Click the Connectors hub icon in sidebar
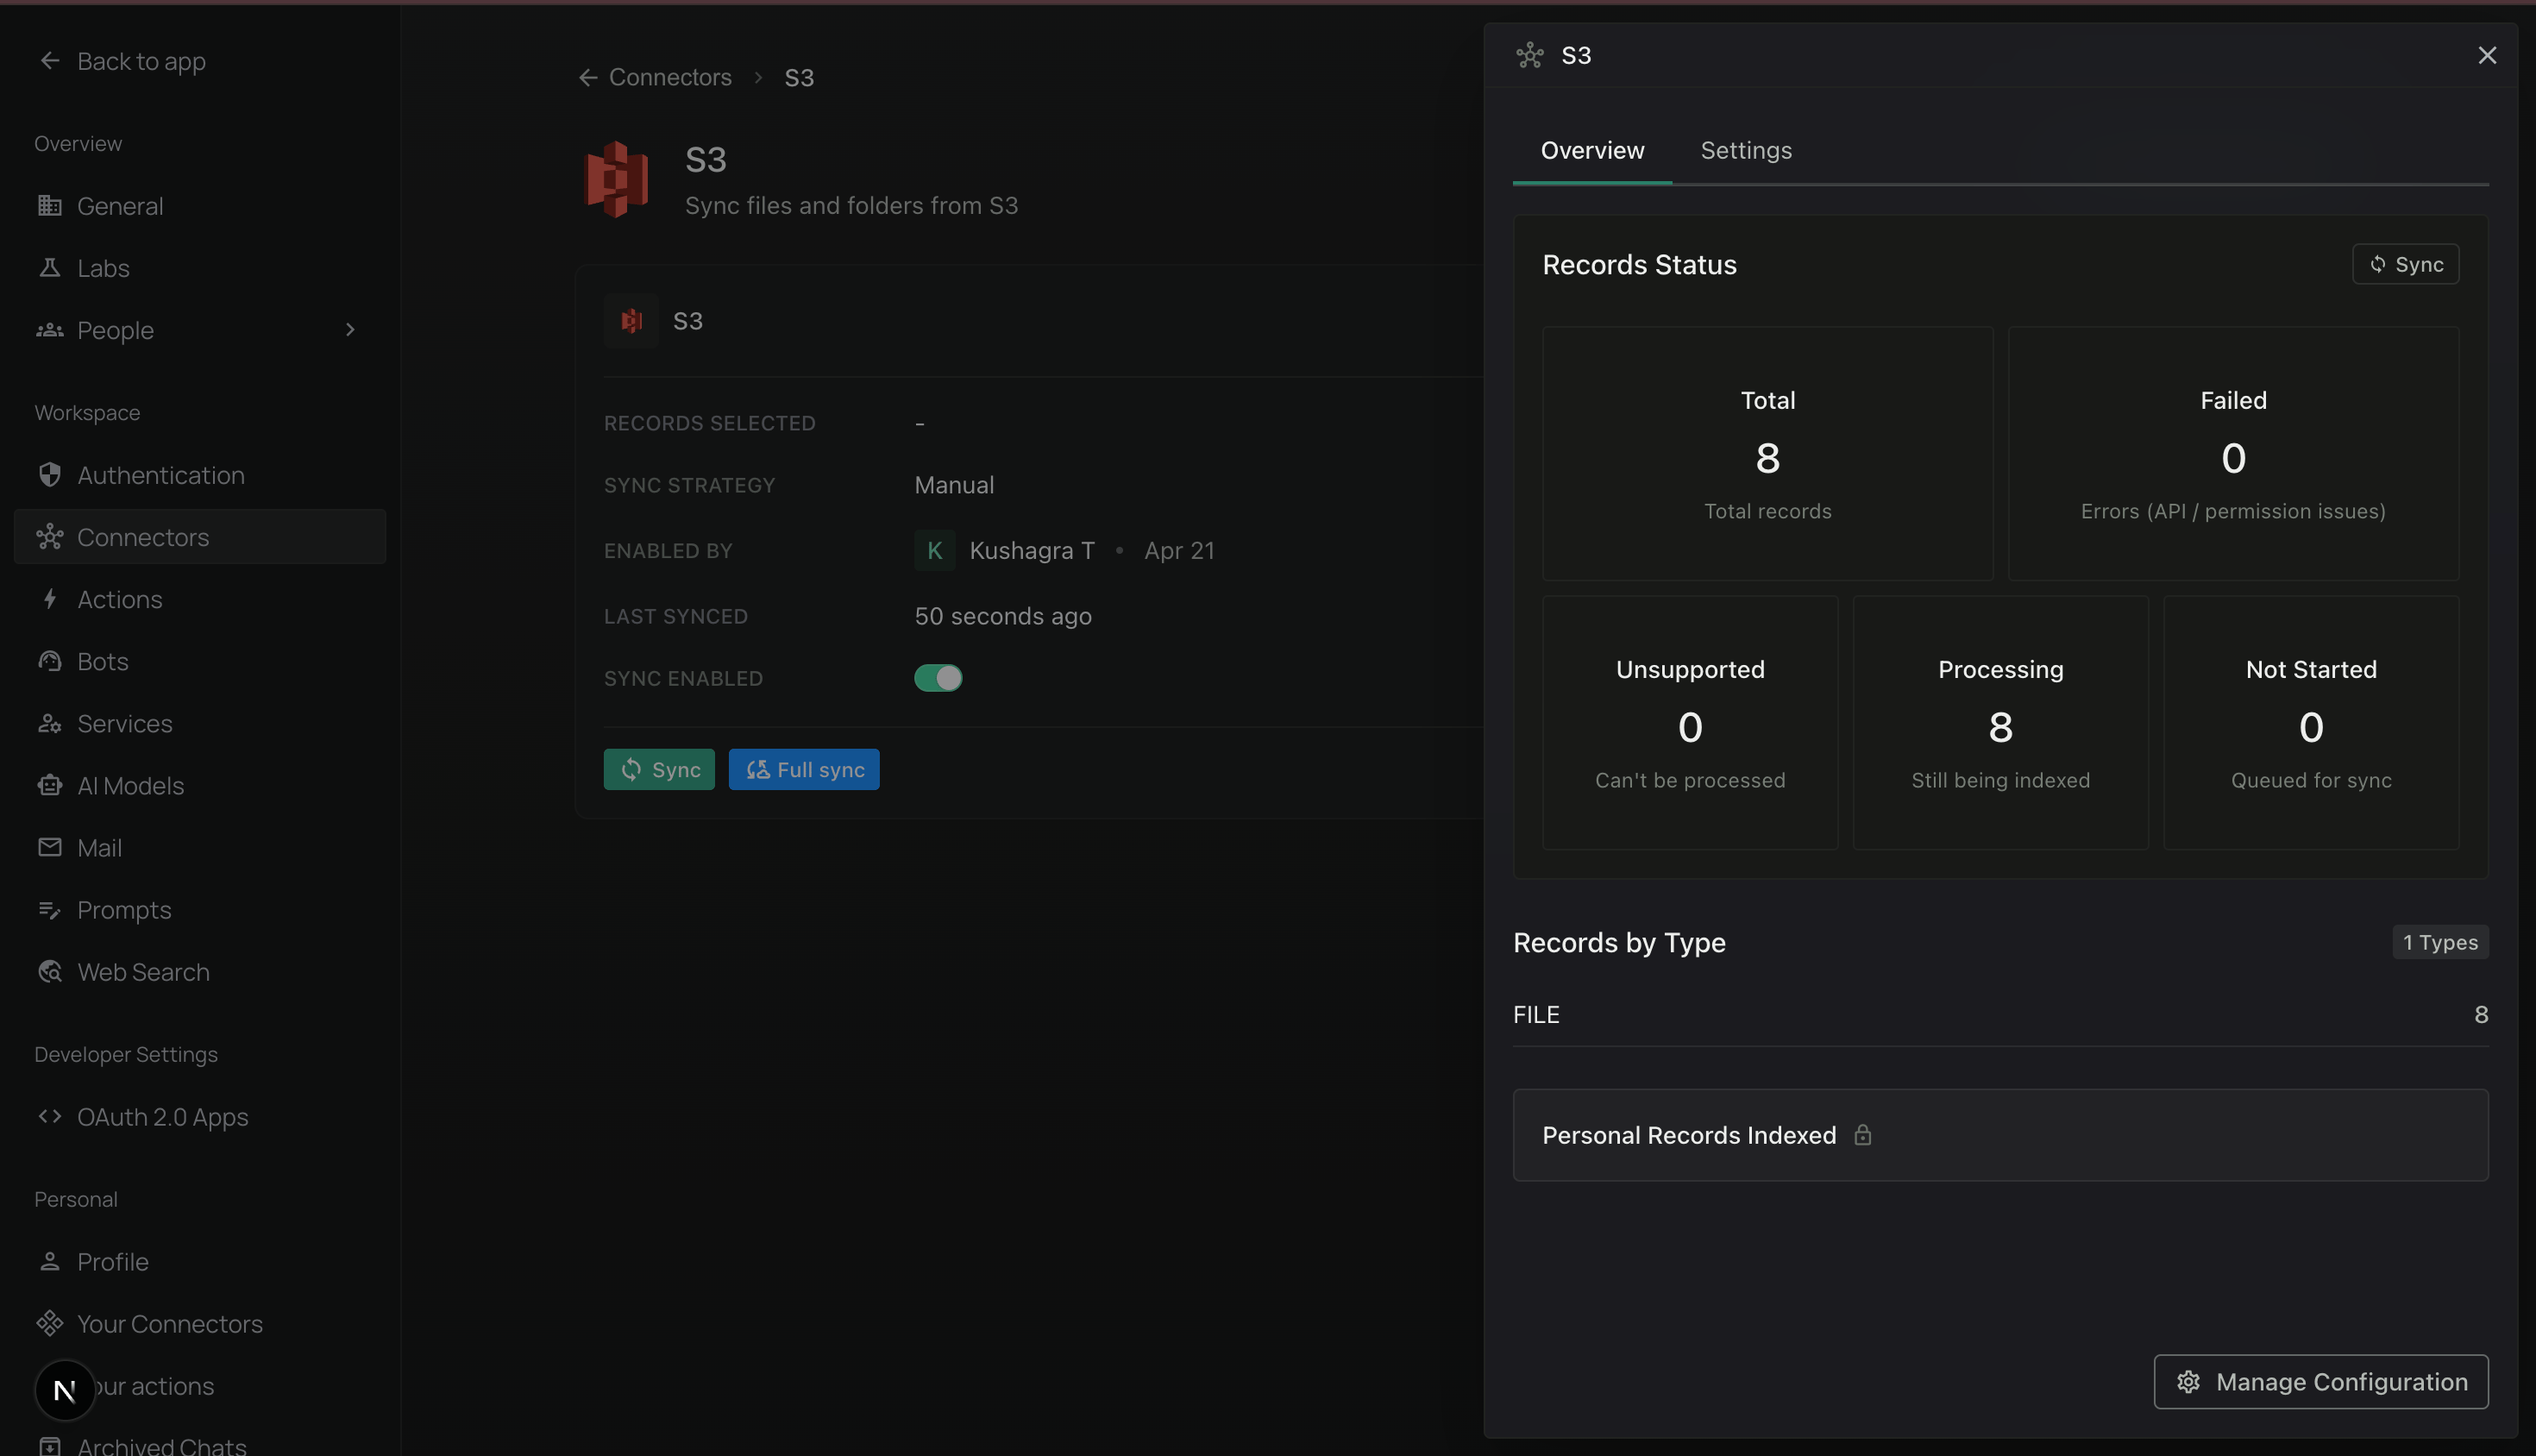The image size is (2536, 1456). [x=50, y=537]
